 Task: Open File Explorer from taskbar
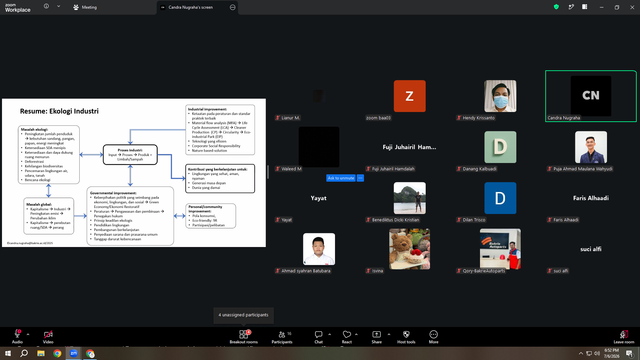[41, 353]
